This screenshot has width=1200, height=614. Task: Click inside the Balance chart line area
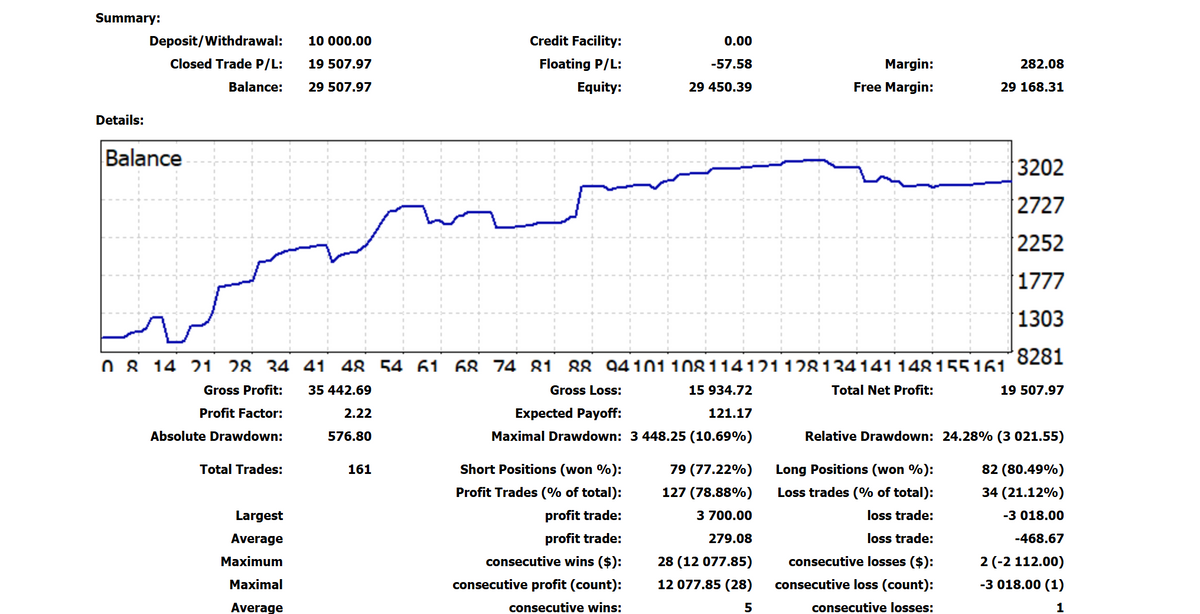point(556,246)
